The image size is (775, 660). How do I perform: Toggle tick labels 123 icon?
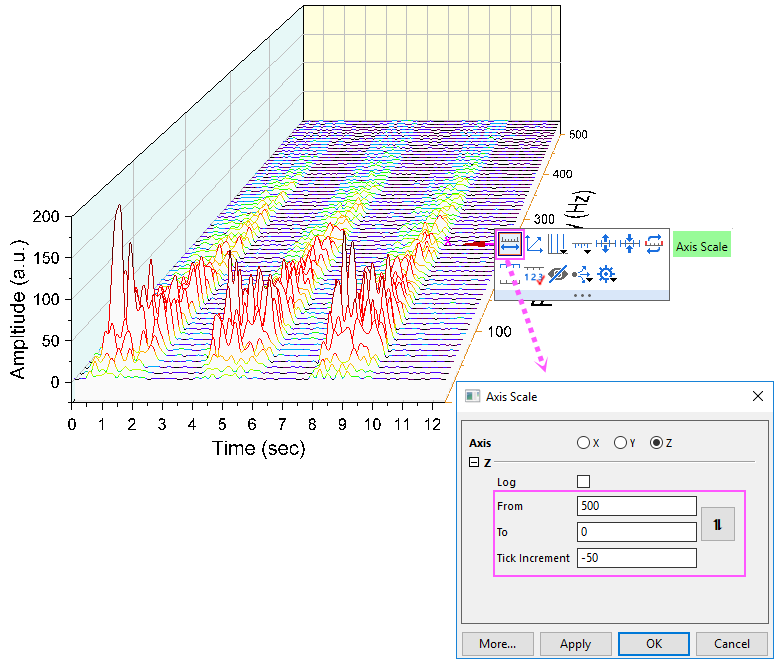click(x=534, y=275)
